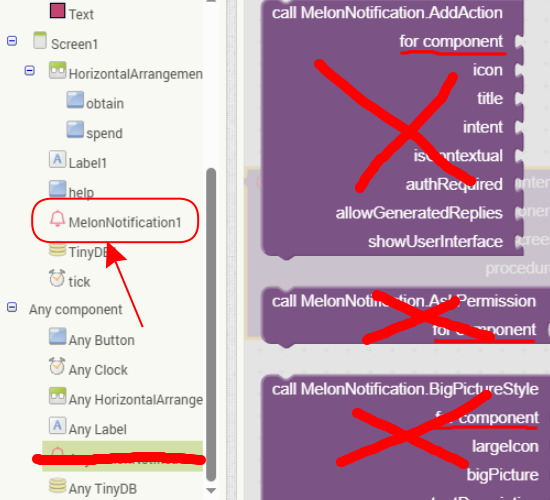Screen dimensions: 550x500
Task: Select the Label1 component icon
Action: (x=57, y=159)
